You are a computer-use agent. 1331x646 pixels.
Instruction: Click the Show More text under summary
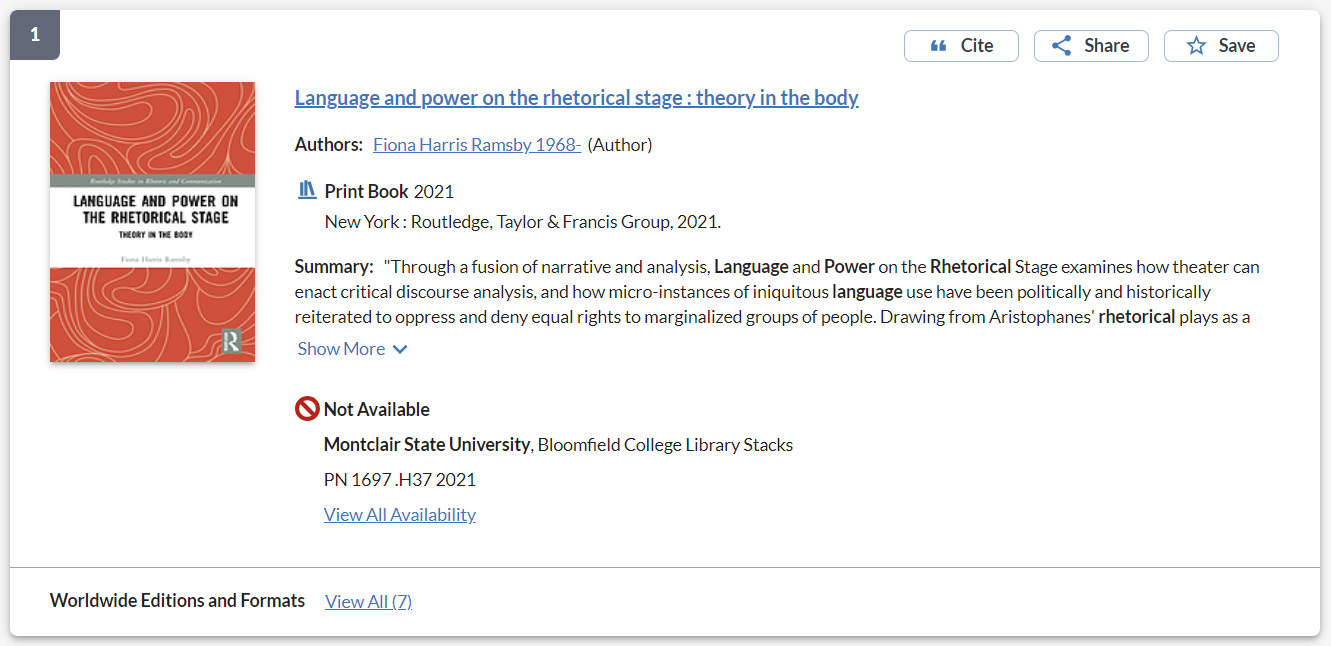pyautogui.click(x=341, y=349)
